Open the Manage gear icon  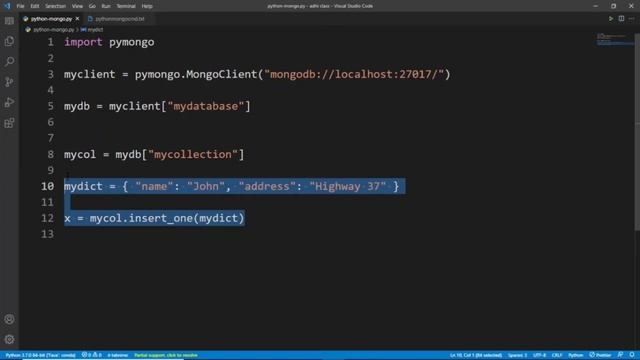[x=9, y=339]
